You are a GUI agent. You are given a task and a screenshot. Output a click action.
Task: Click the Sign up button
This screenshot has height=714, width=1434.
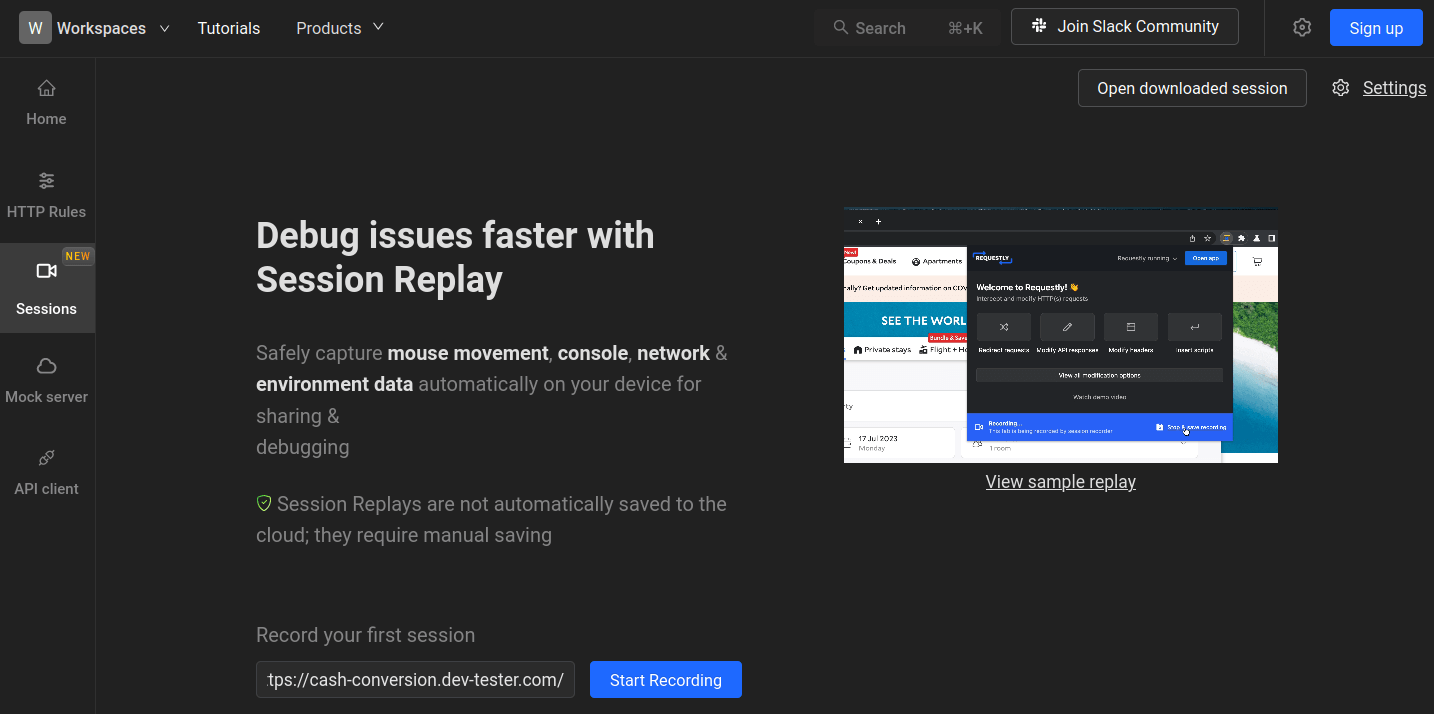[x=1376, y=28]
